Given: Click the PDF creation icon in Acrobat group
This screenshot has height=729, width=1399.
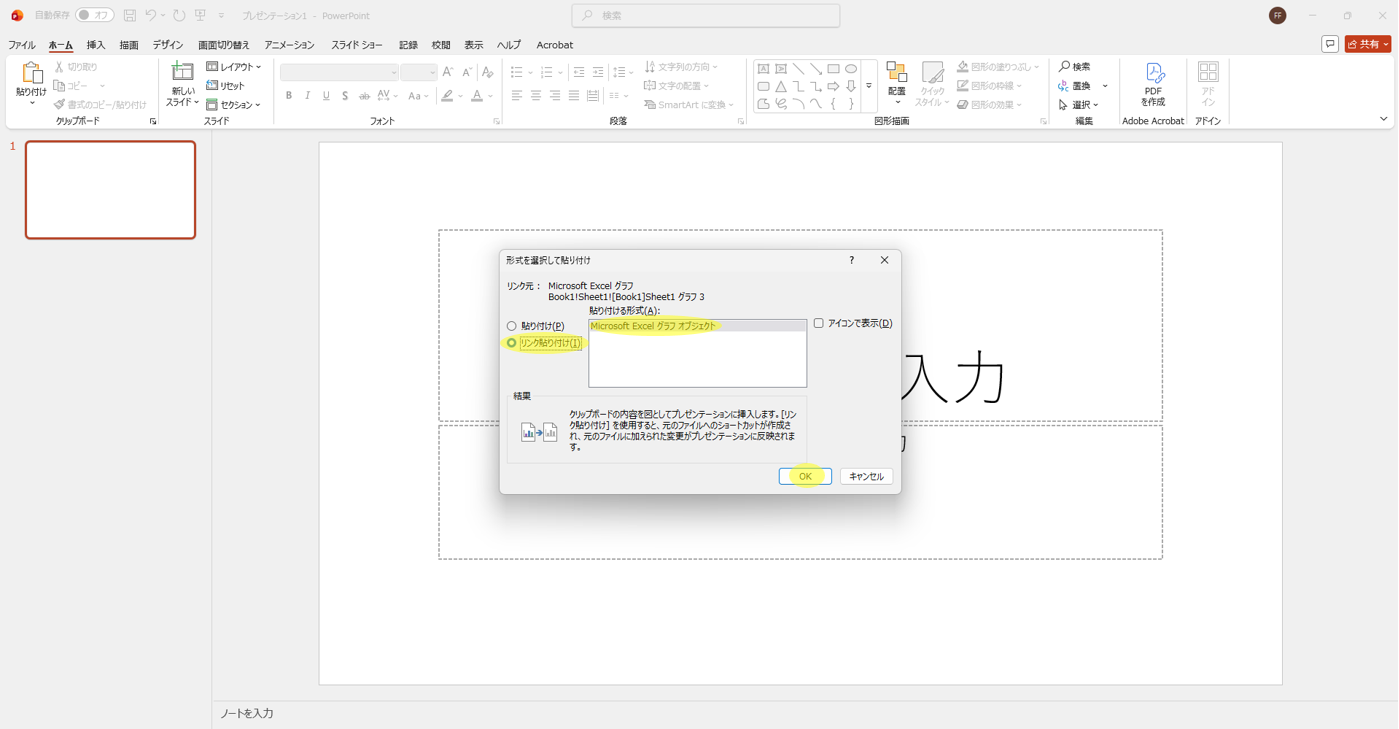Looking at the screenshot, I should click(x=1153, y=74).
